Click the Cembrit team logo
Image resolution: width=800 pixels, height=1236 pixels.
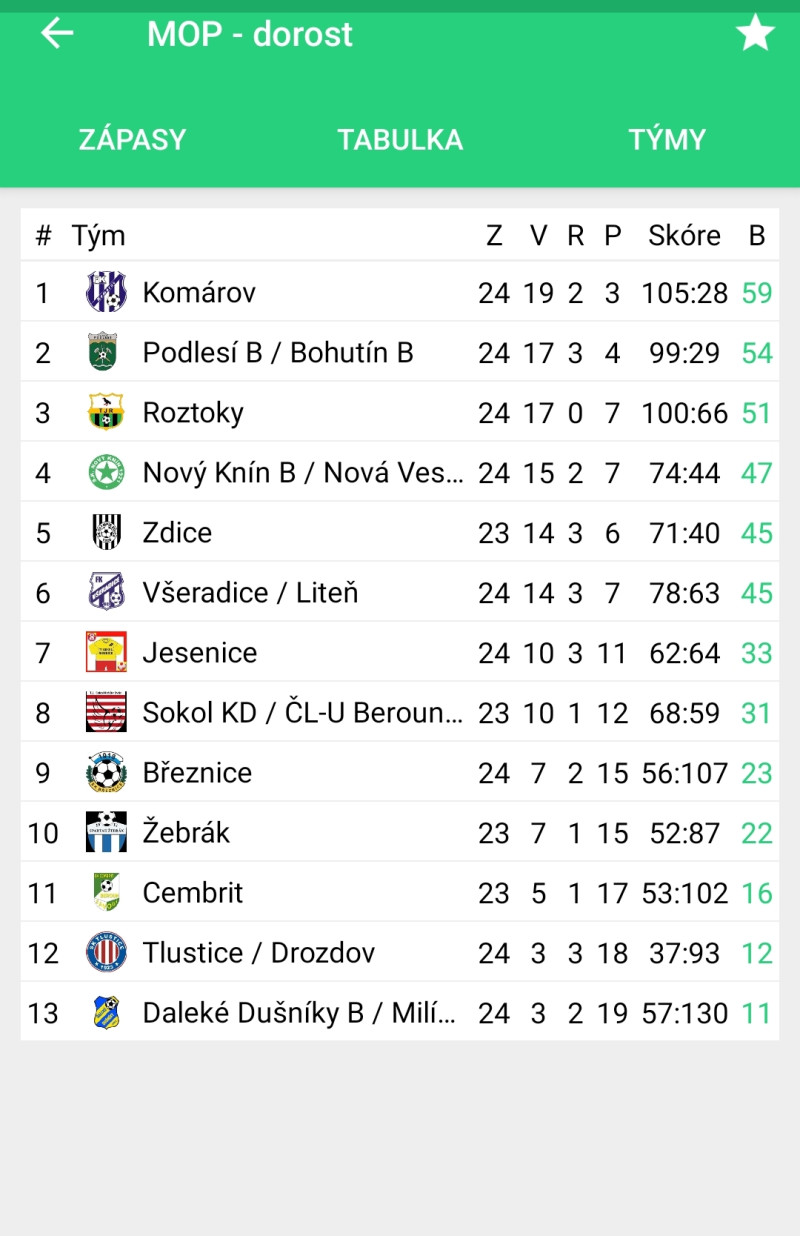click(x=106, y=892)
